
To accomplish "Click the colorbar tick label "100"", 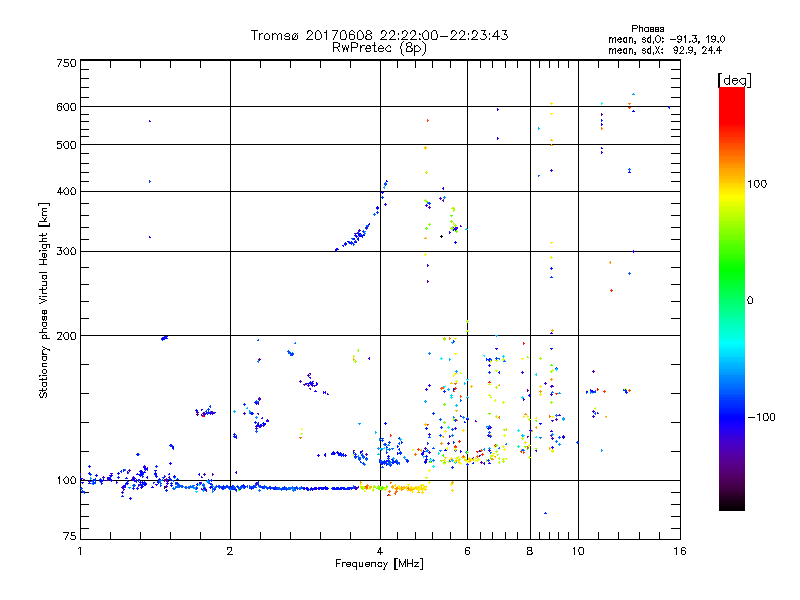I will pyautogui.click(x=757, y=184).
